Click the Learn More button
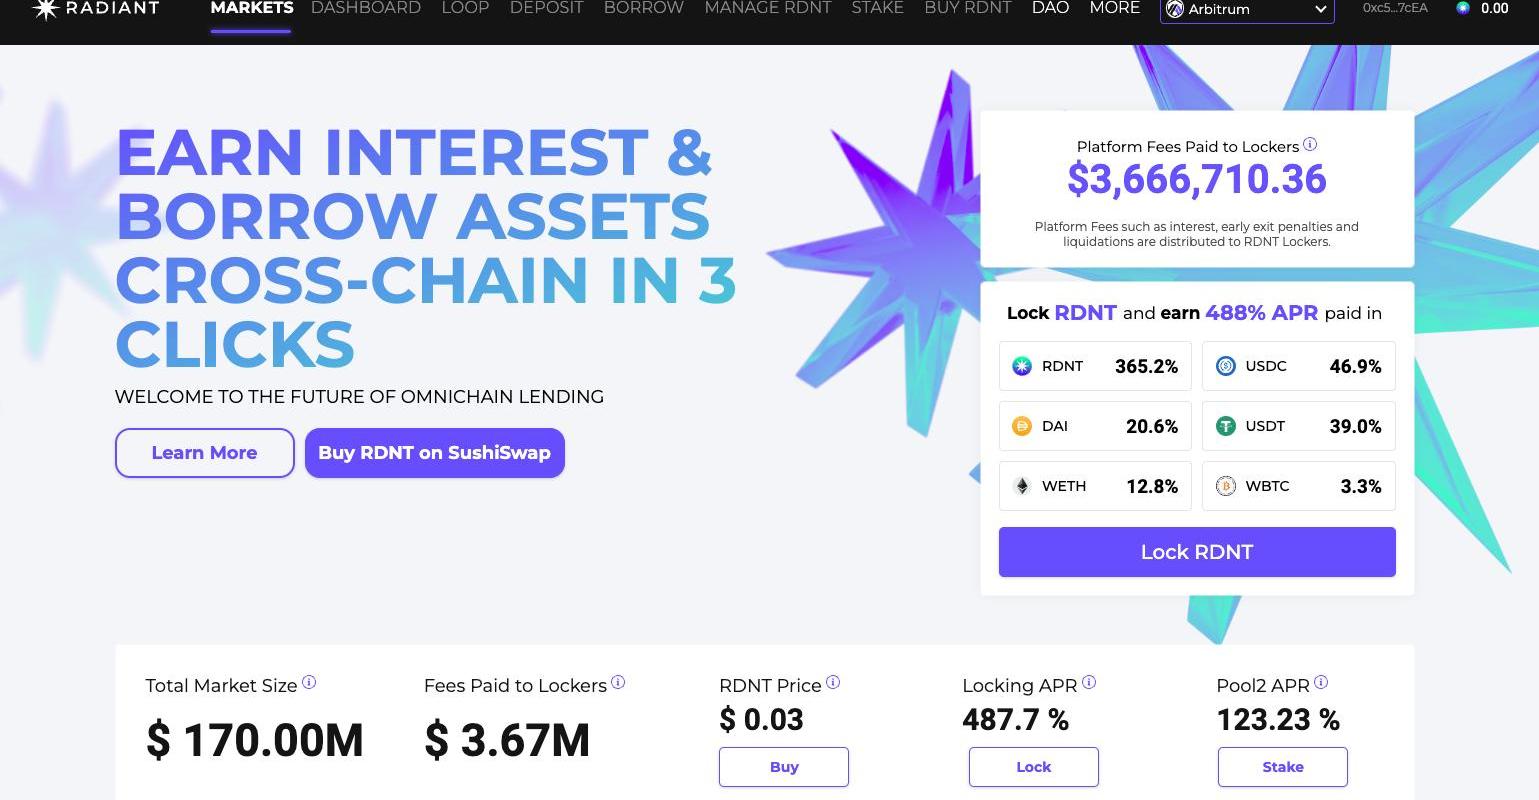 coord(204,453)
